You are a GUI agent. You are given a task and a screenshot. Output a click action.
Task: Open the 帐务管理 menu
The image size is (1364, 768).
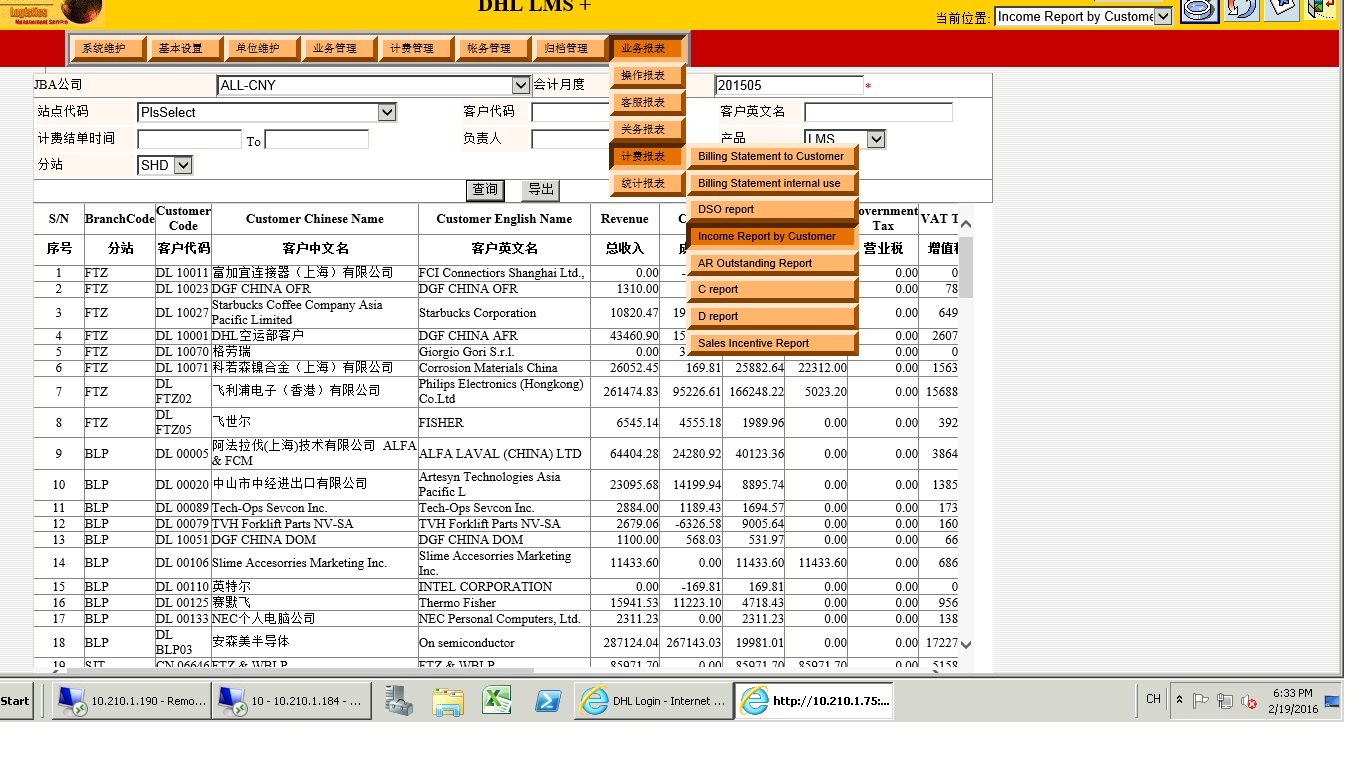click(492, 48)
